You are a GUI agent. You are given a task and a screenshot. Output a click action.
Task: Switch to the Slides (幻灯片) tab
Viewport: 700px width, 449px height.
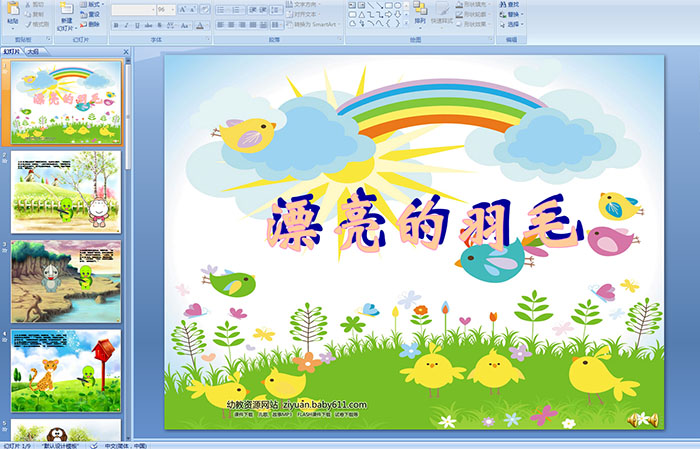(12, 50)
